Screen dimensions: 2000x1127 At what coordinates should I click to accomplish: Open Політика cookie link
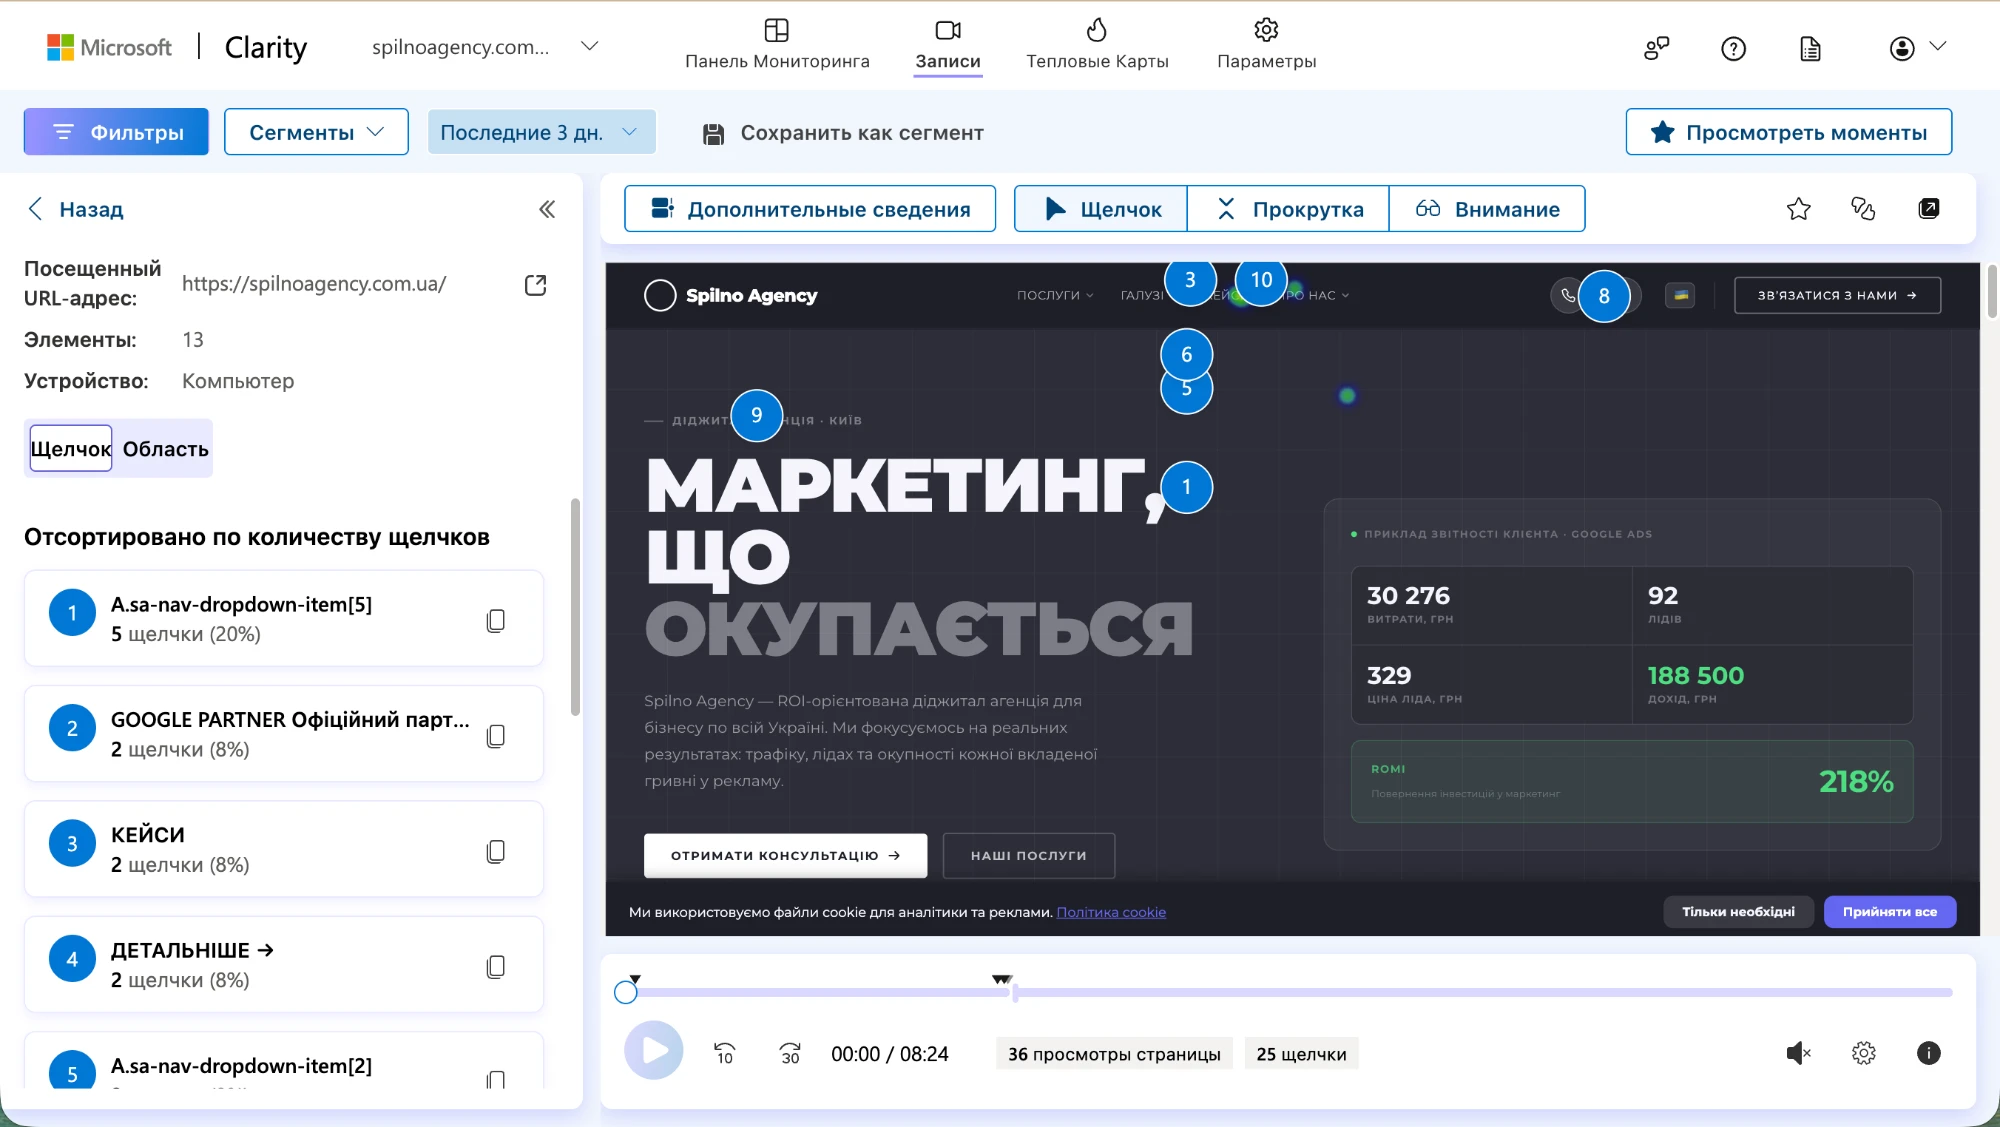click(x=1111, y=912)
